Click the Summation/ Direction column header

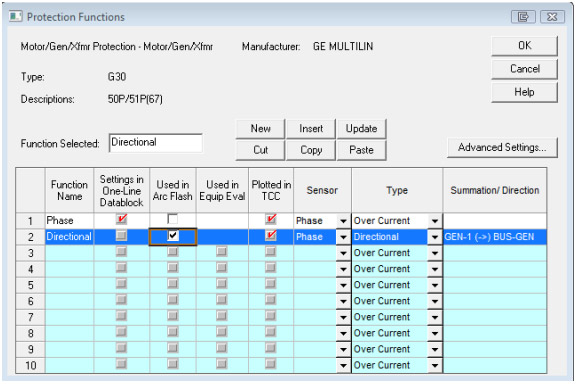coord(495,190)
